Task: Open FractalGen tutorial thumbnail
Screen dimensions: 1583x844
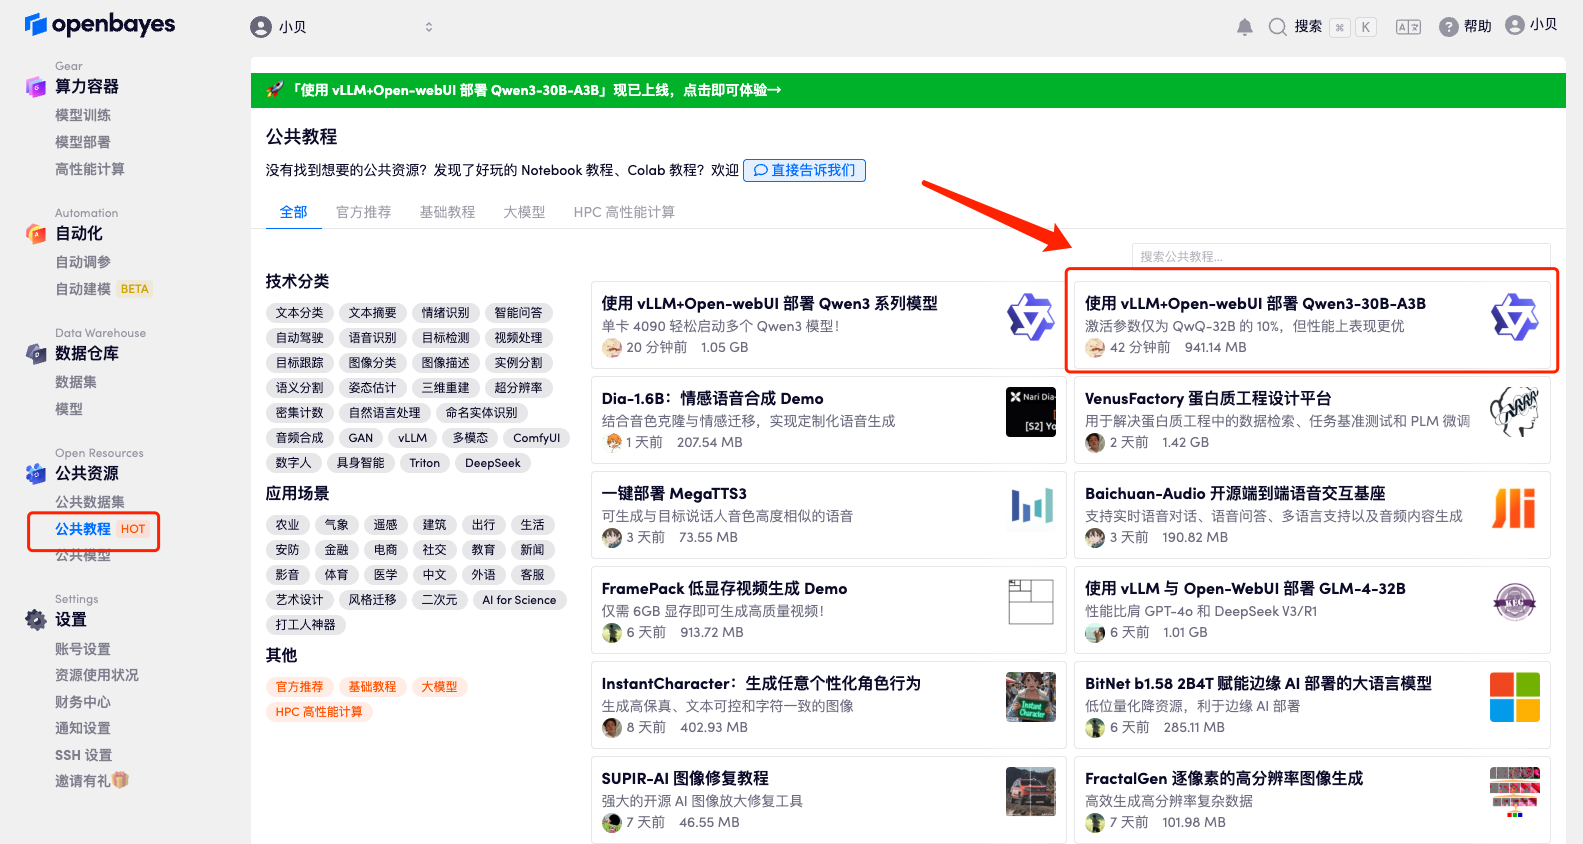Action: pos(1514,792)
